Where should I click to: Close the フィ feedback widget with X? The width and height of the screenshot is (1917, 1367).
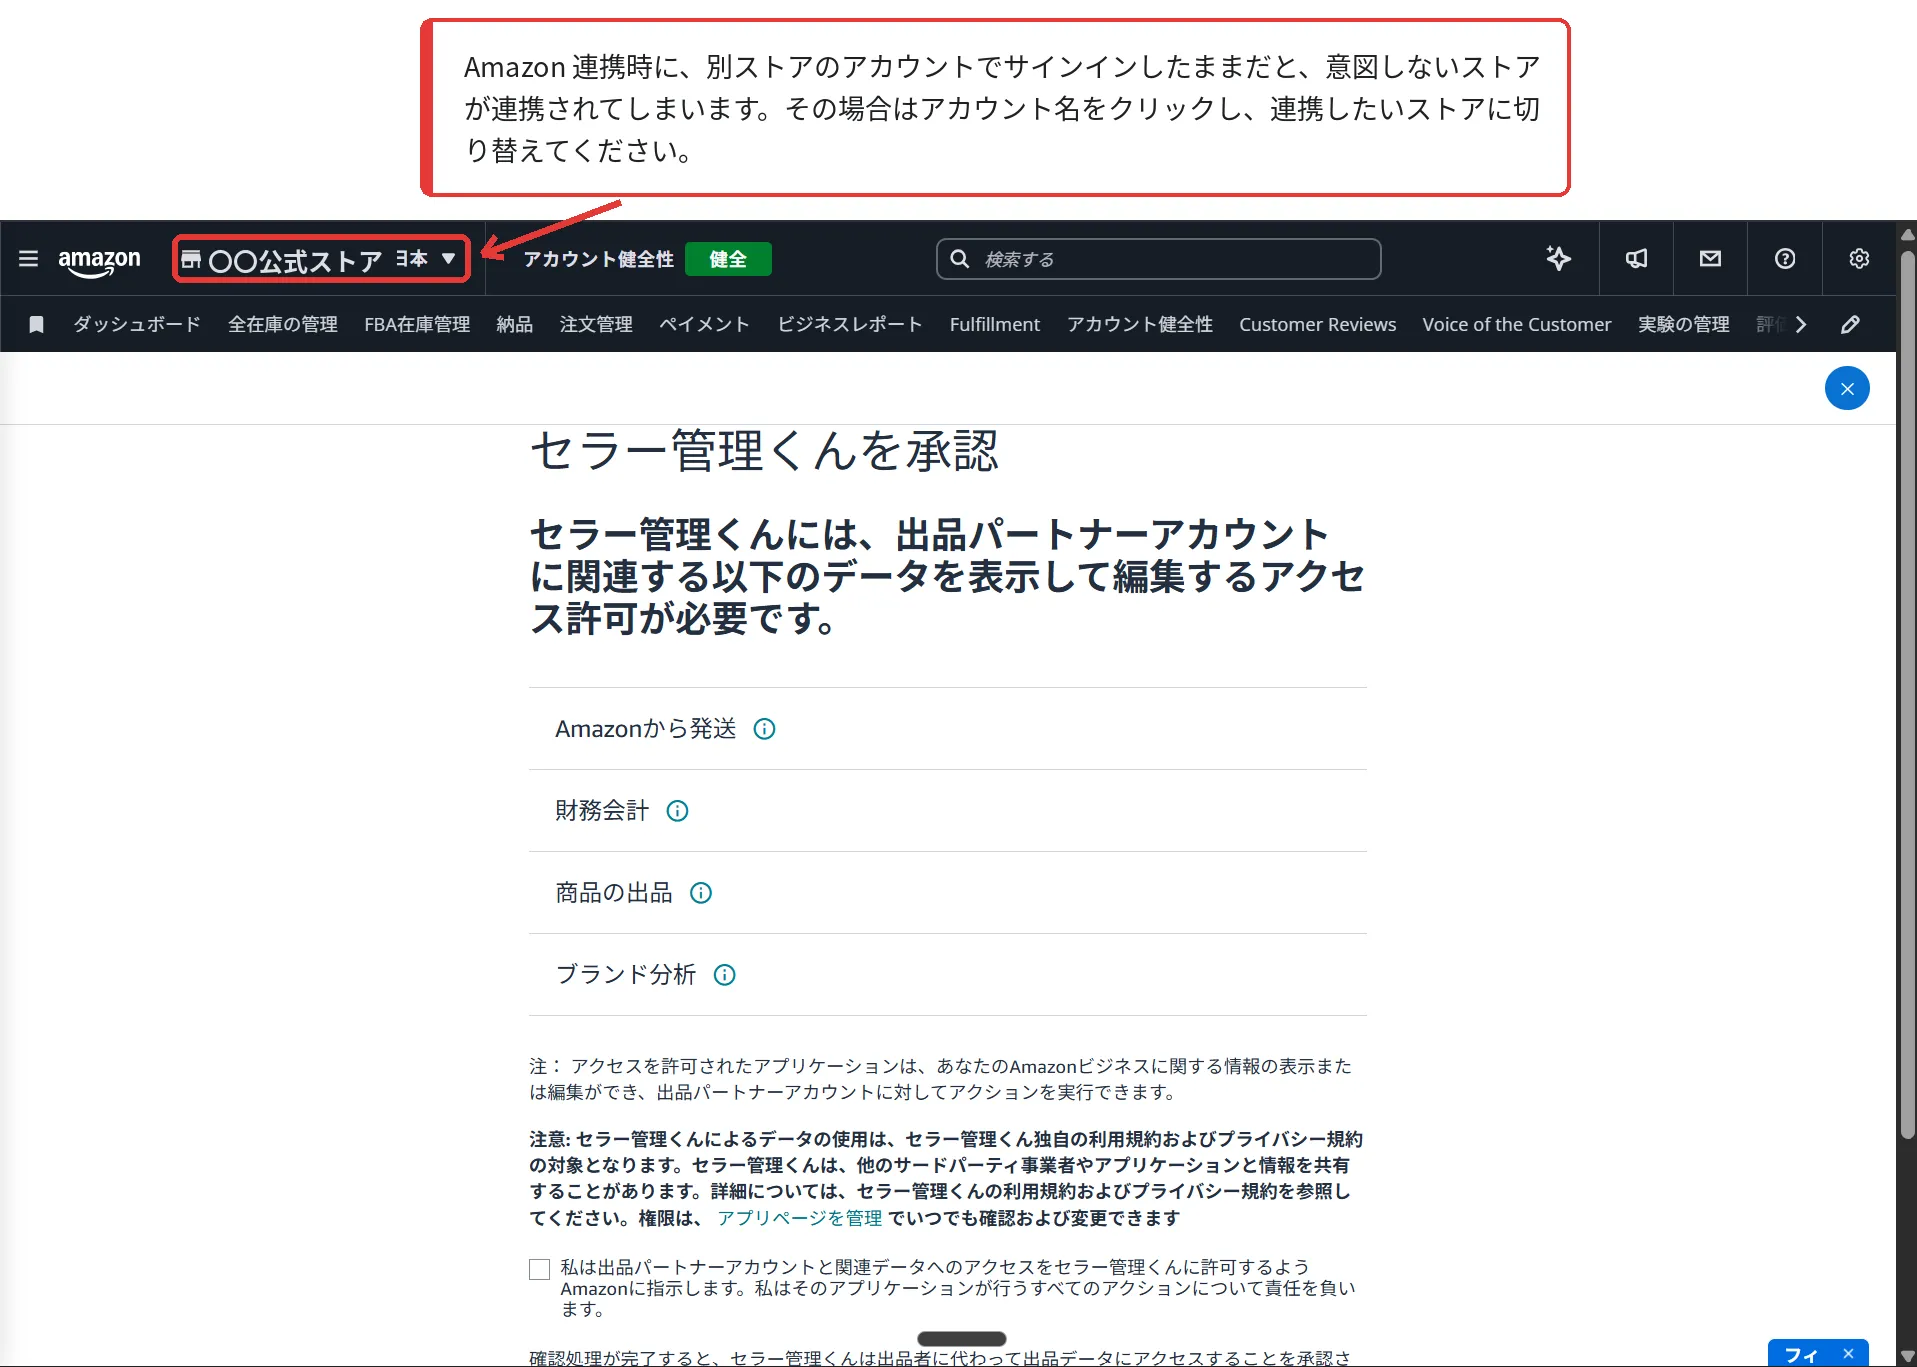pos(1848,1353)
